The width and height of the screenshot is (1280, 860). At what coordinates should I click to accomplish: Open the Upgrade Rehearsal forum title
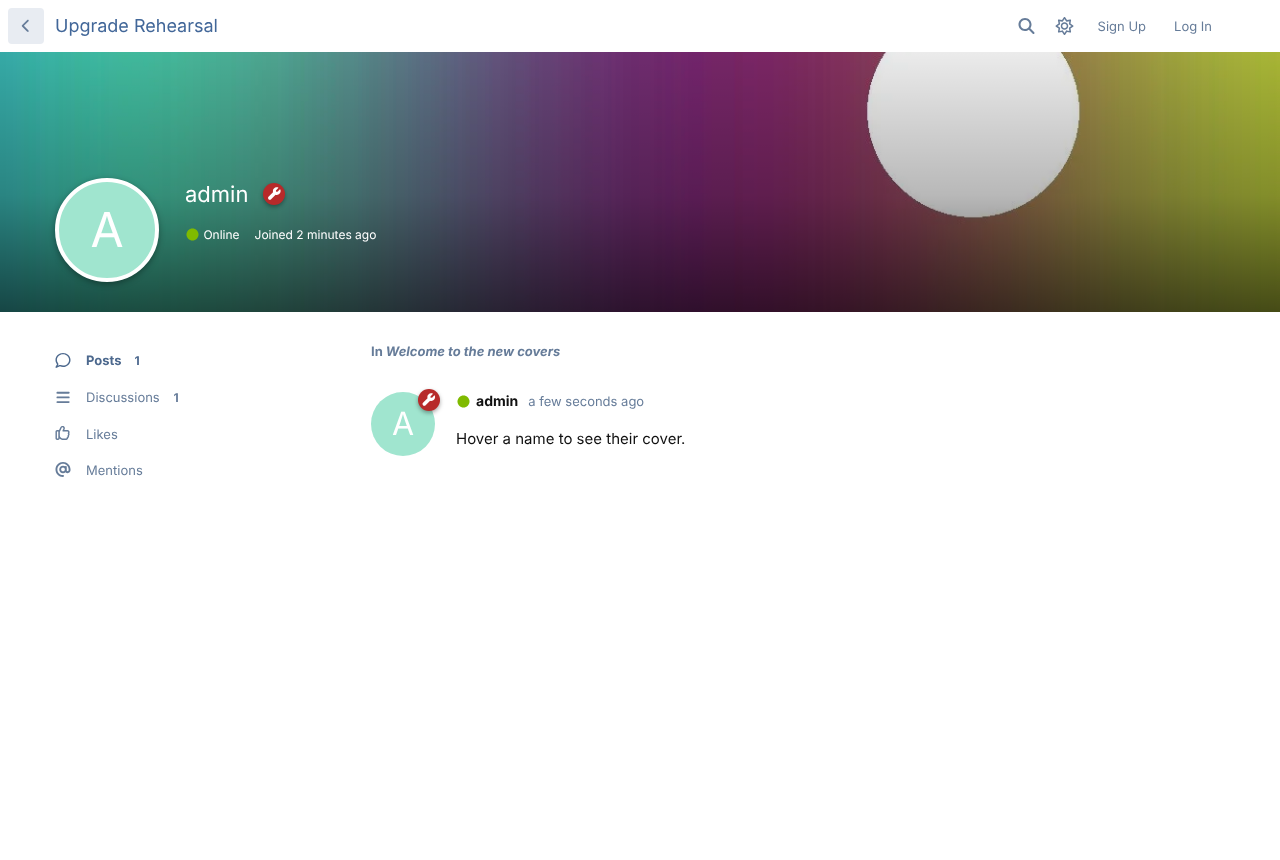pos(136,26)
